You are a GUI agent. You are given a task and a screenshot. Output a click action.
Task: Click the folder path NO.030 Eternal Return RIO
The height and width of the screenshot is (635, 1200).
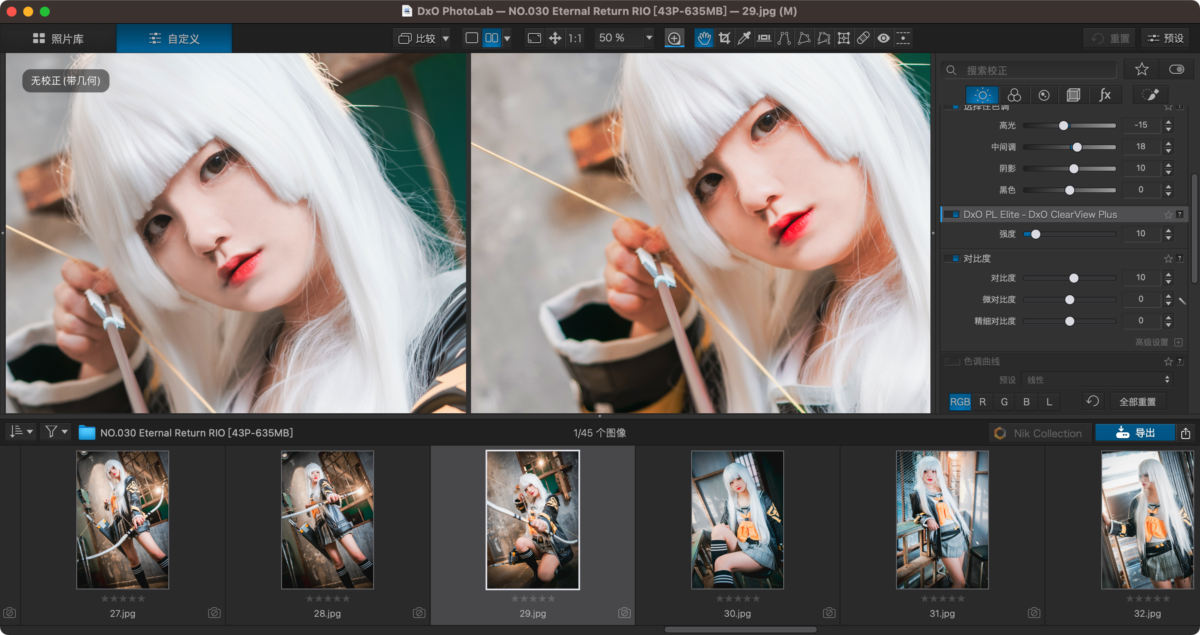[x=196, y=433]
